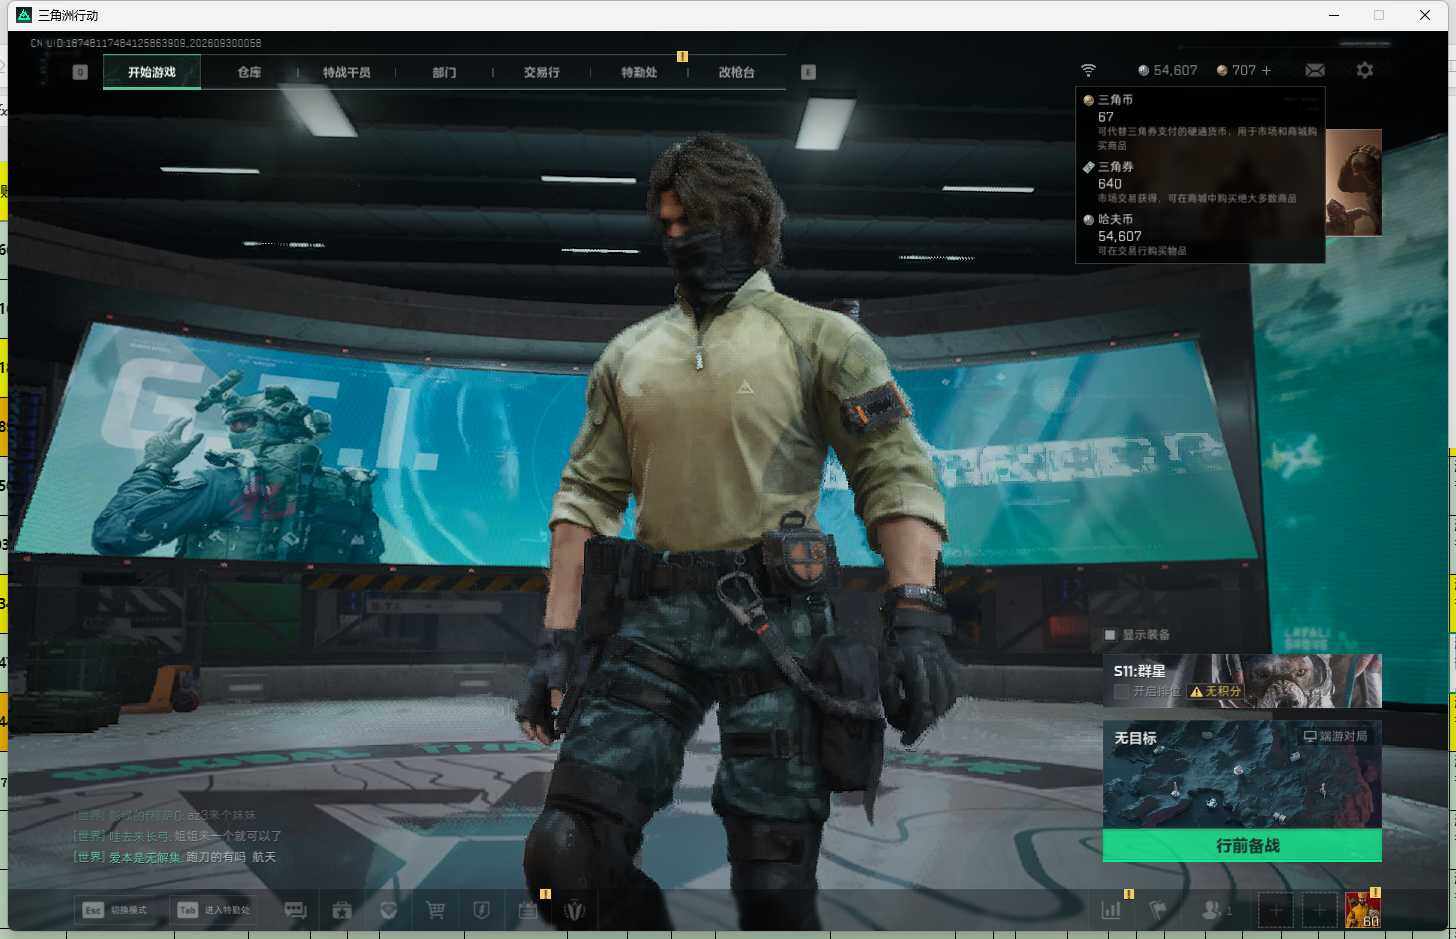Click the Esc 切换模式 button
1456x939 pixels.
pyautogui.click(x=116, y=910)
